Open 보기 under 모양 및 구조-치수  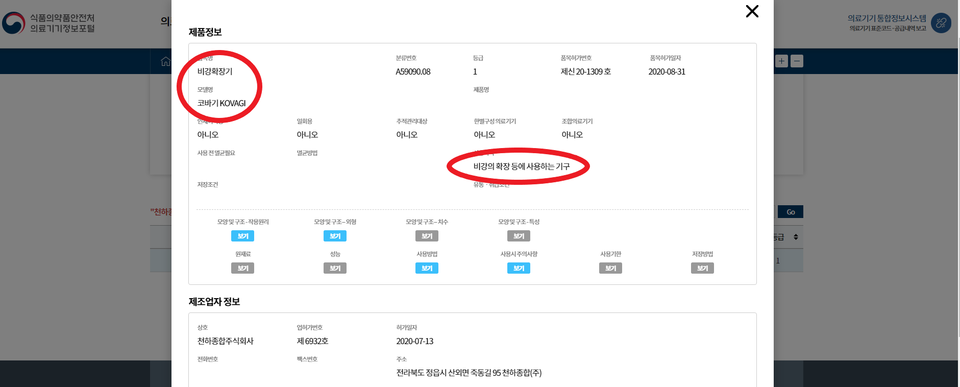pyautogui.click(x=427, y=236)
